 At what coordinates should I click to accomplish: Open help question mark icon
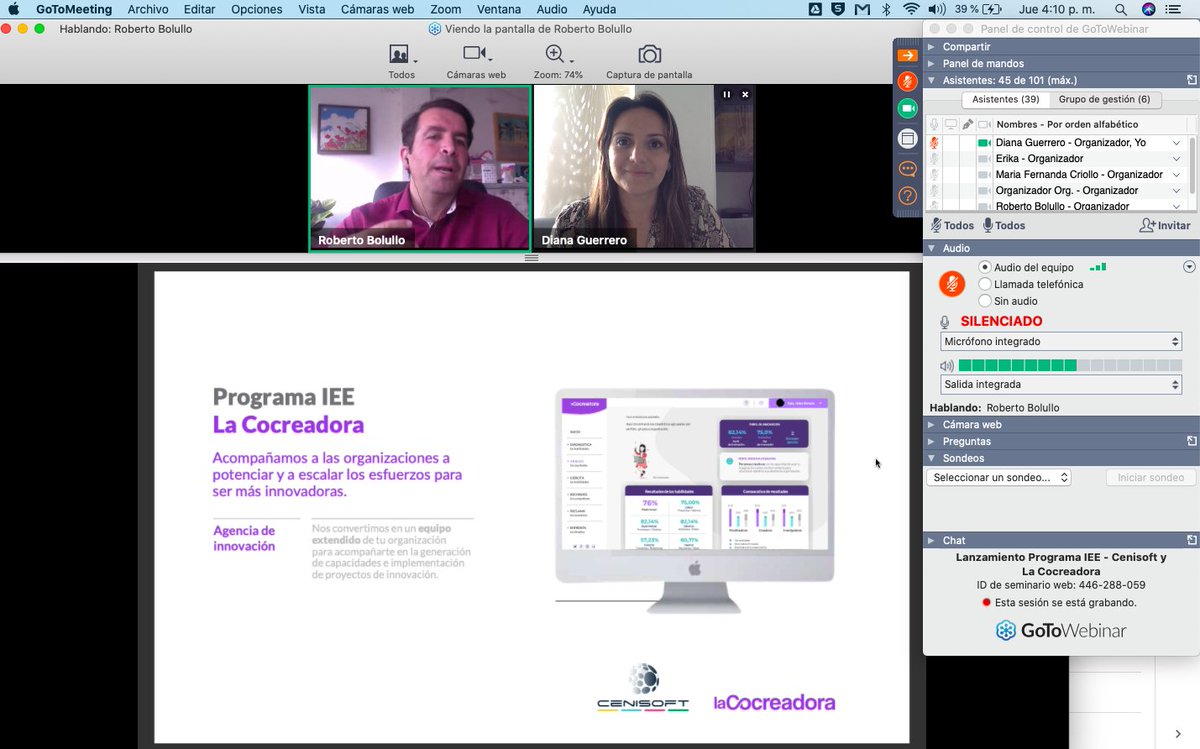click(907, 196)
